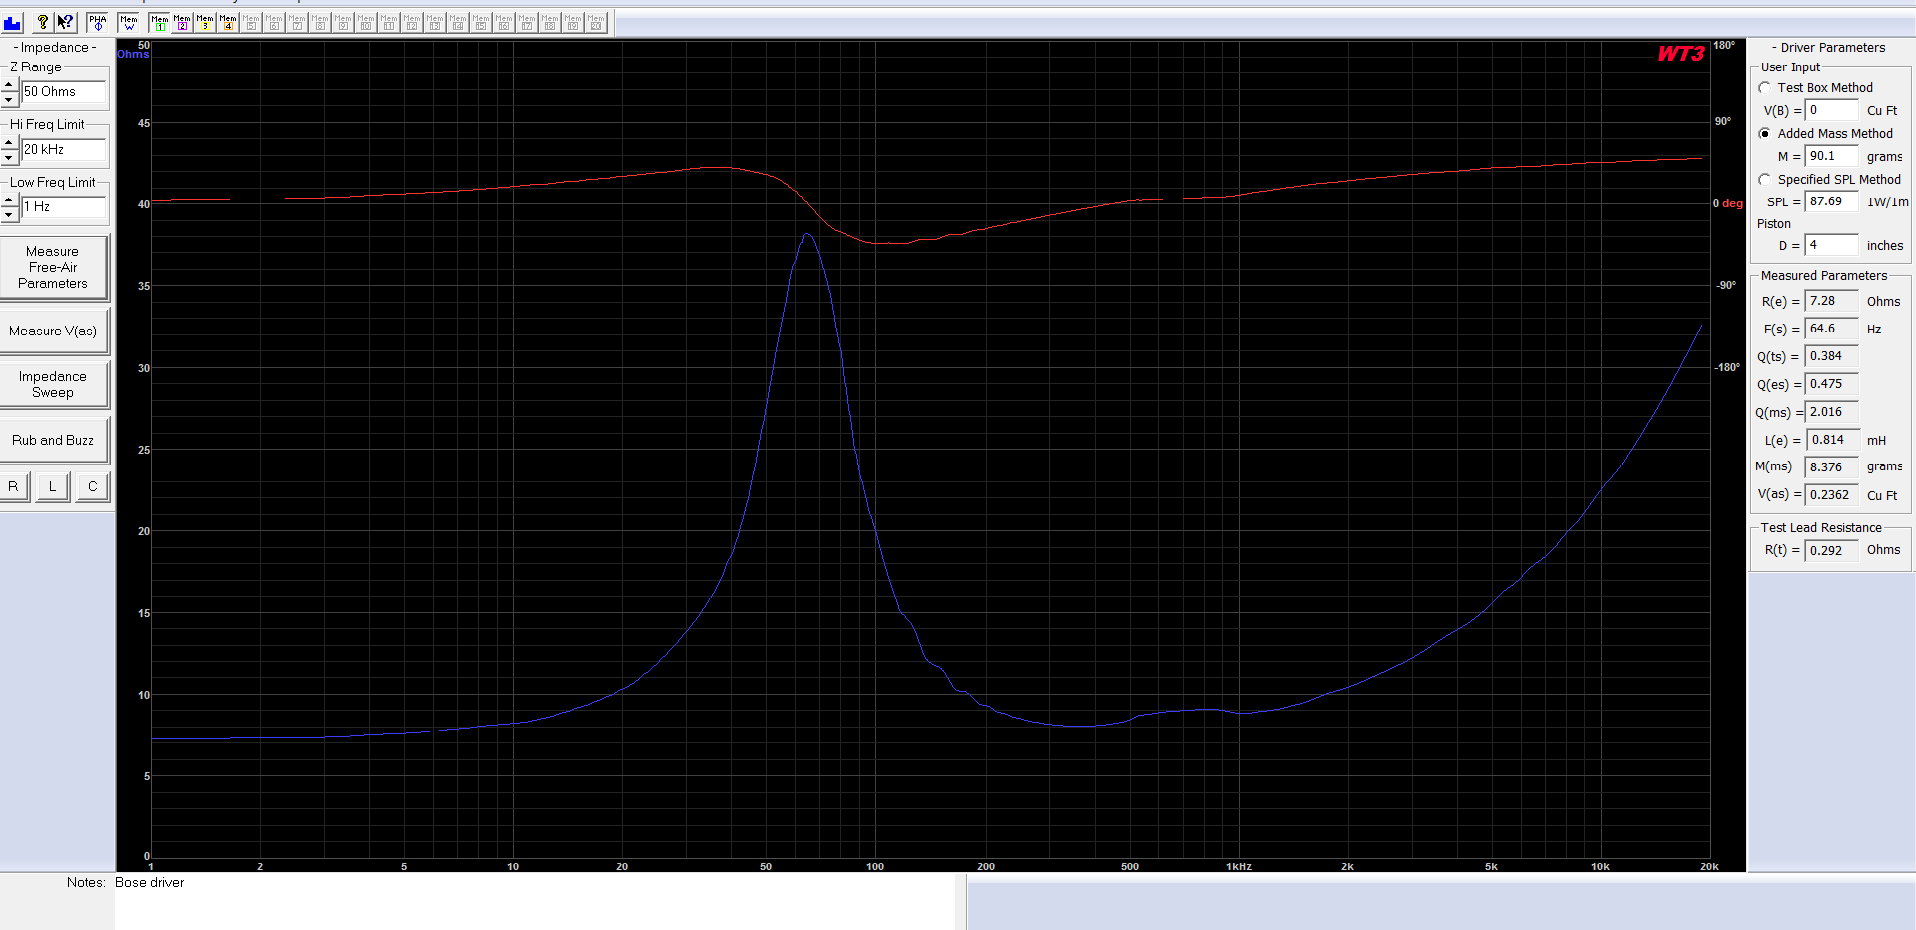Image resolution: width=1916 pixels, height=930 pixels.
Task: Click the C measurement button
Action: click(92, 487)
